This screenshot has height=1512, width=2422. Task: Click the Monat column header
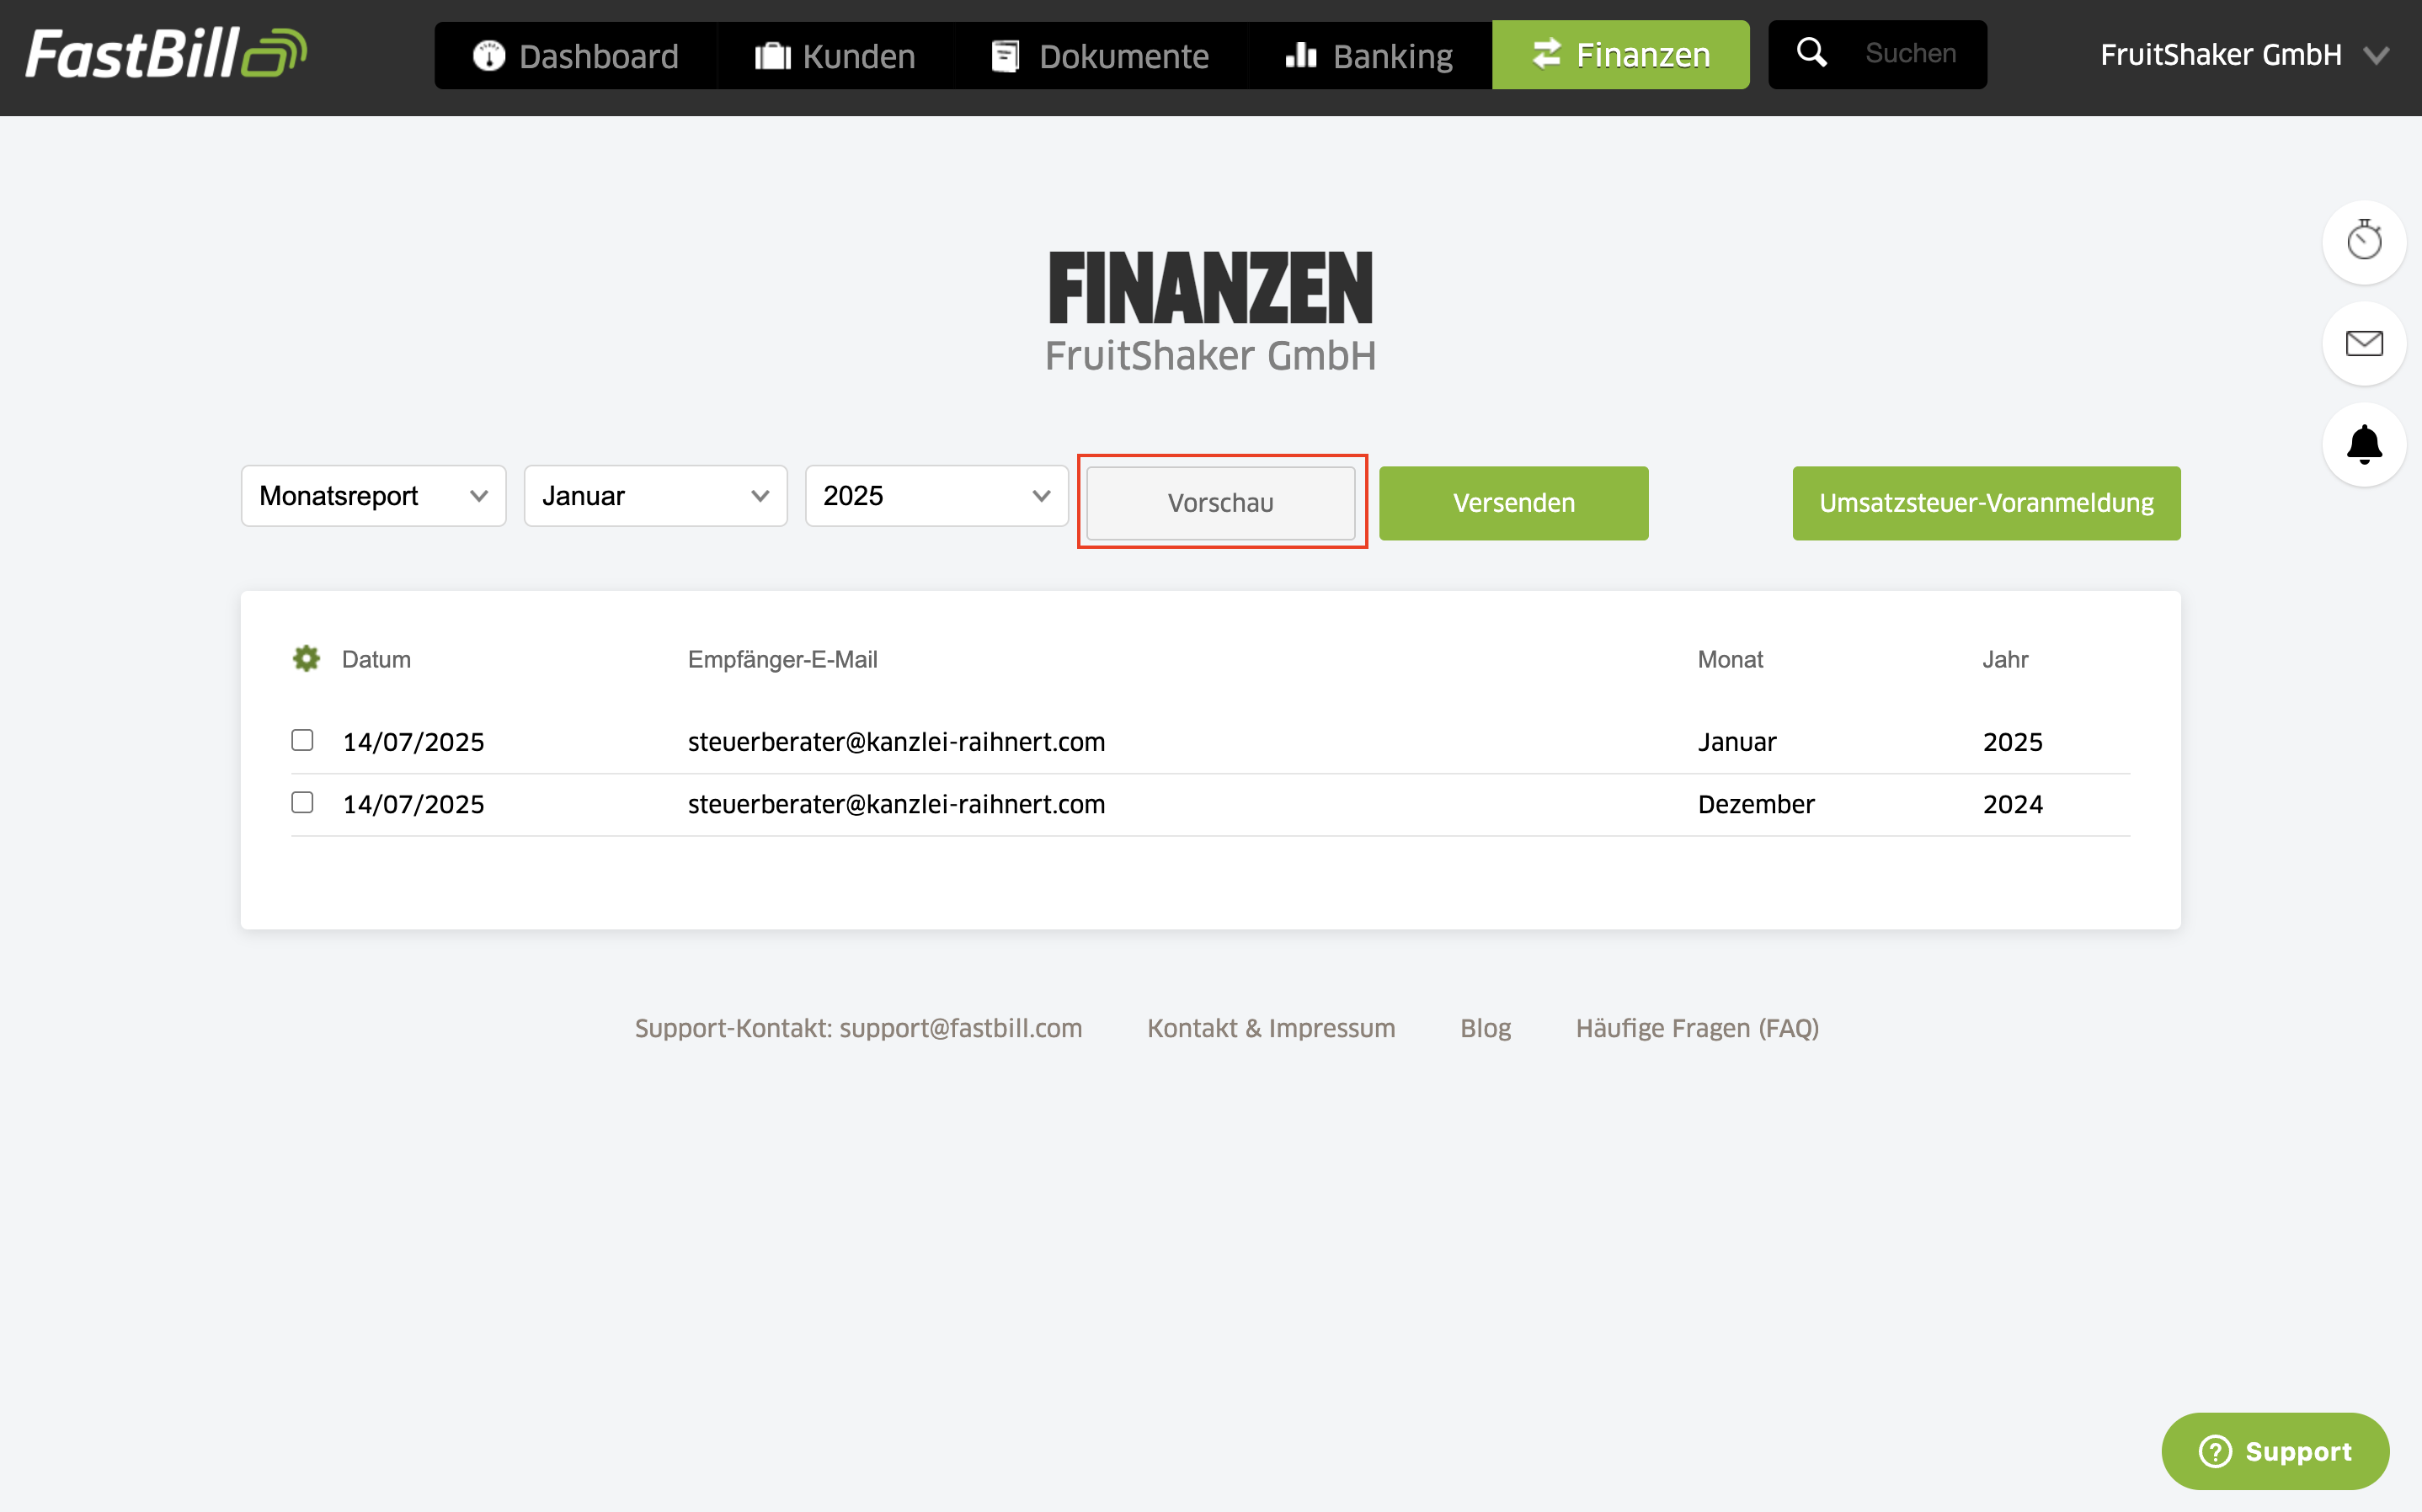(1730, 659)
